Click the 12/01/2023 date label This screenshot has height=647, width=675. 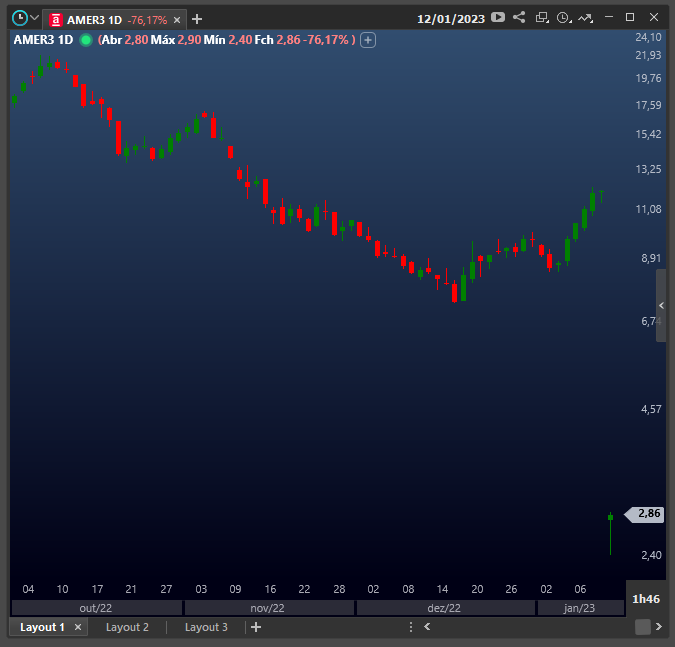point(451,19)
